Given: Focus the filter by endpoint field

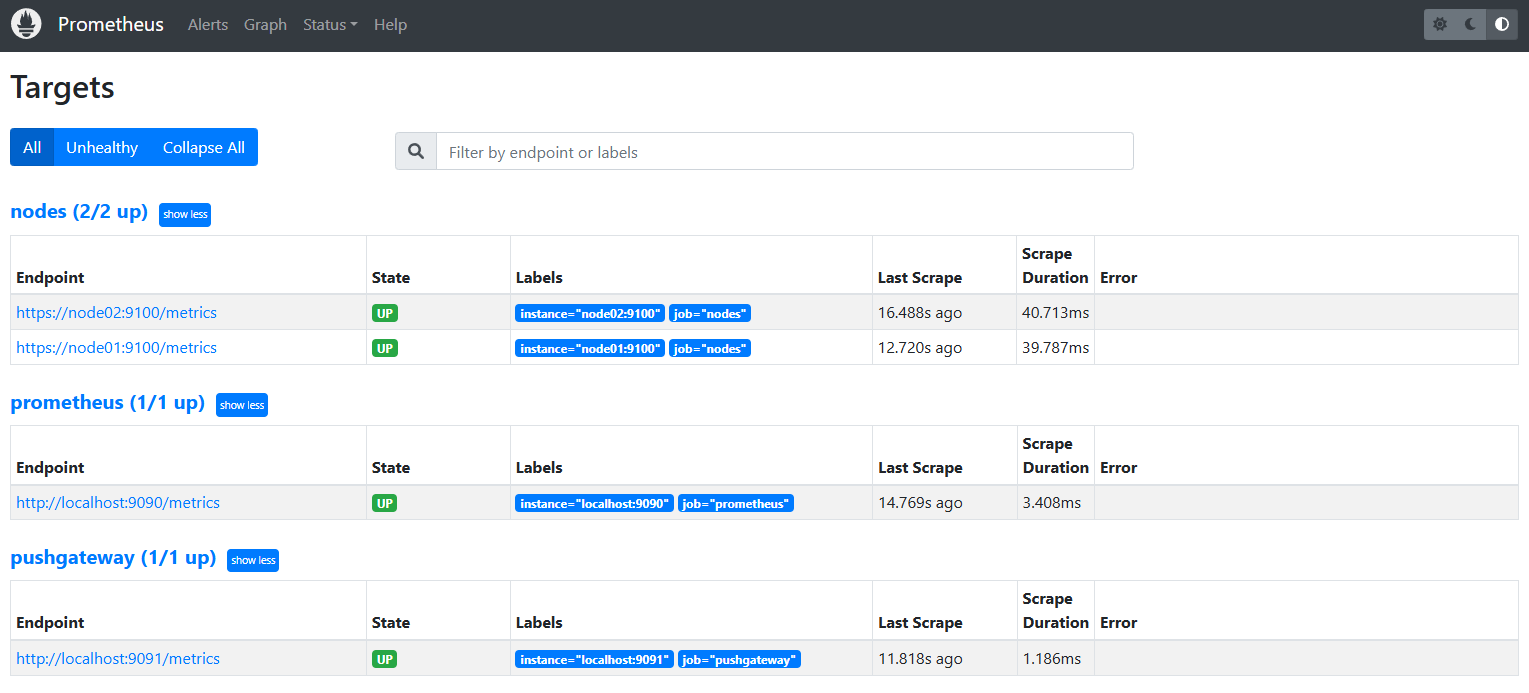Looking at the screenshot, I should (x=785, y=152).
